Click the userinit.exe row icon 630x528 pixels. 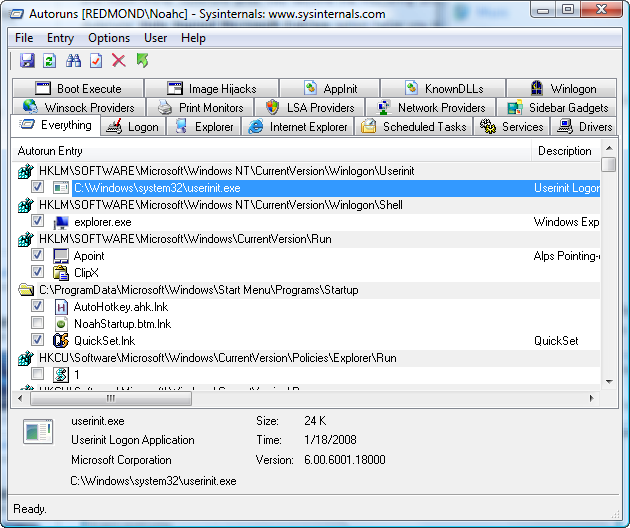(61, 188)
